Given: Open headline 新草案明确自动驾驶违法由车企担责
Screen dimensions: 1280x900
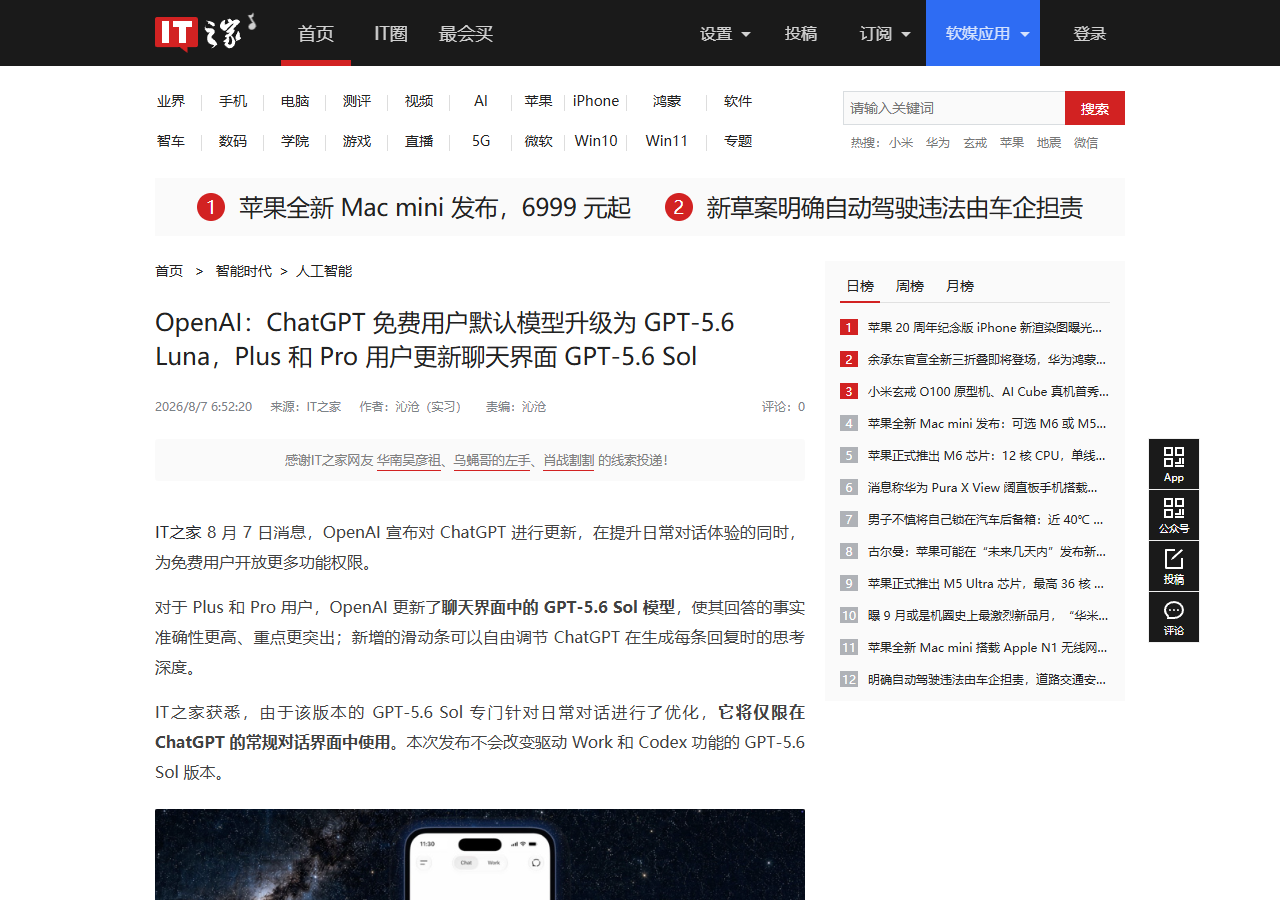Looking at the screenshot, I should [x=895, y=207].
